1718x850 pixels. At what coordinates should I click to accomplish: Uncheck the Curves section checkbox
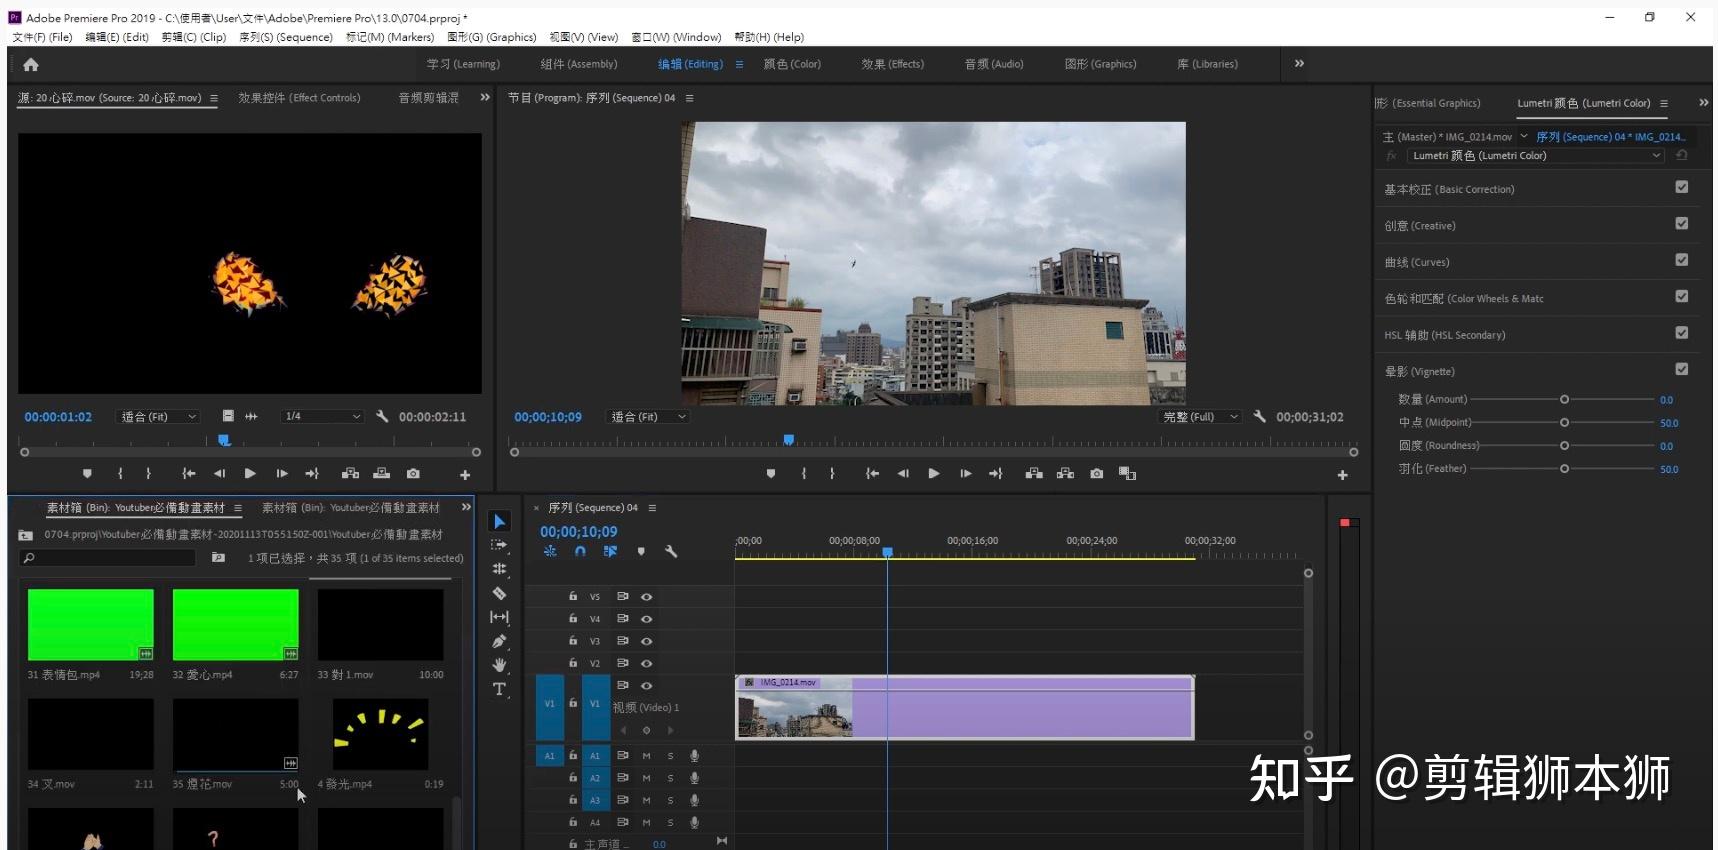click(x=1682, y=260)
